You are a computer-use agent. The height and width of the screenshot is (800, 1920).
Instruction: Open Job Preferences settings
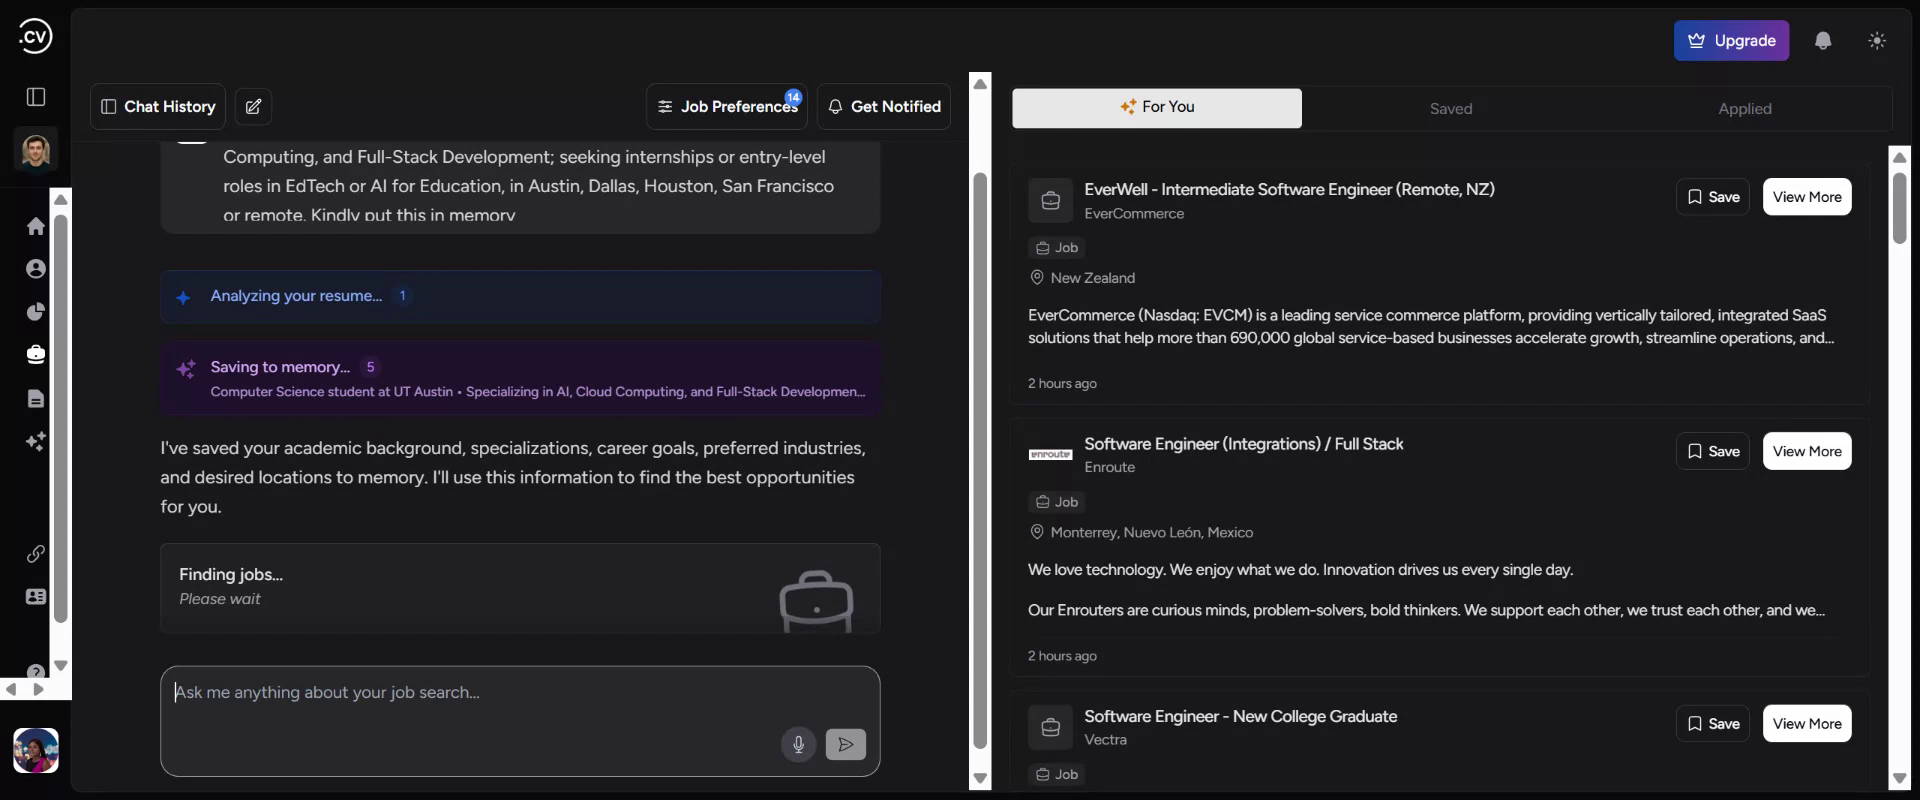(727, 107)
